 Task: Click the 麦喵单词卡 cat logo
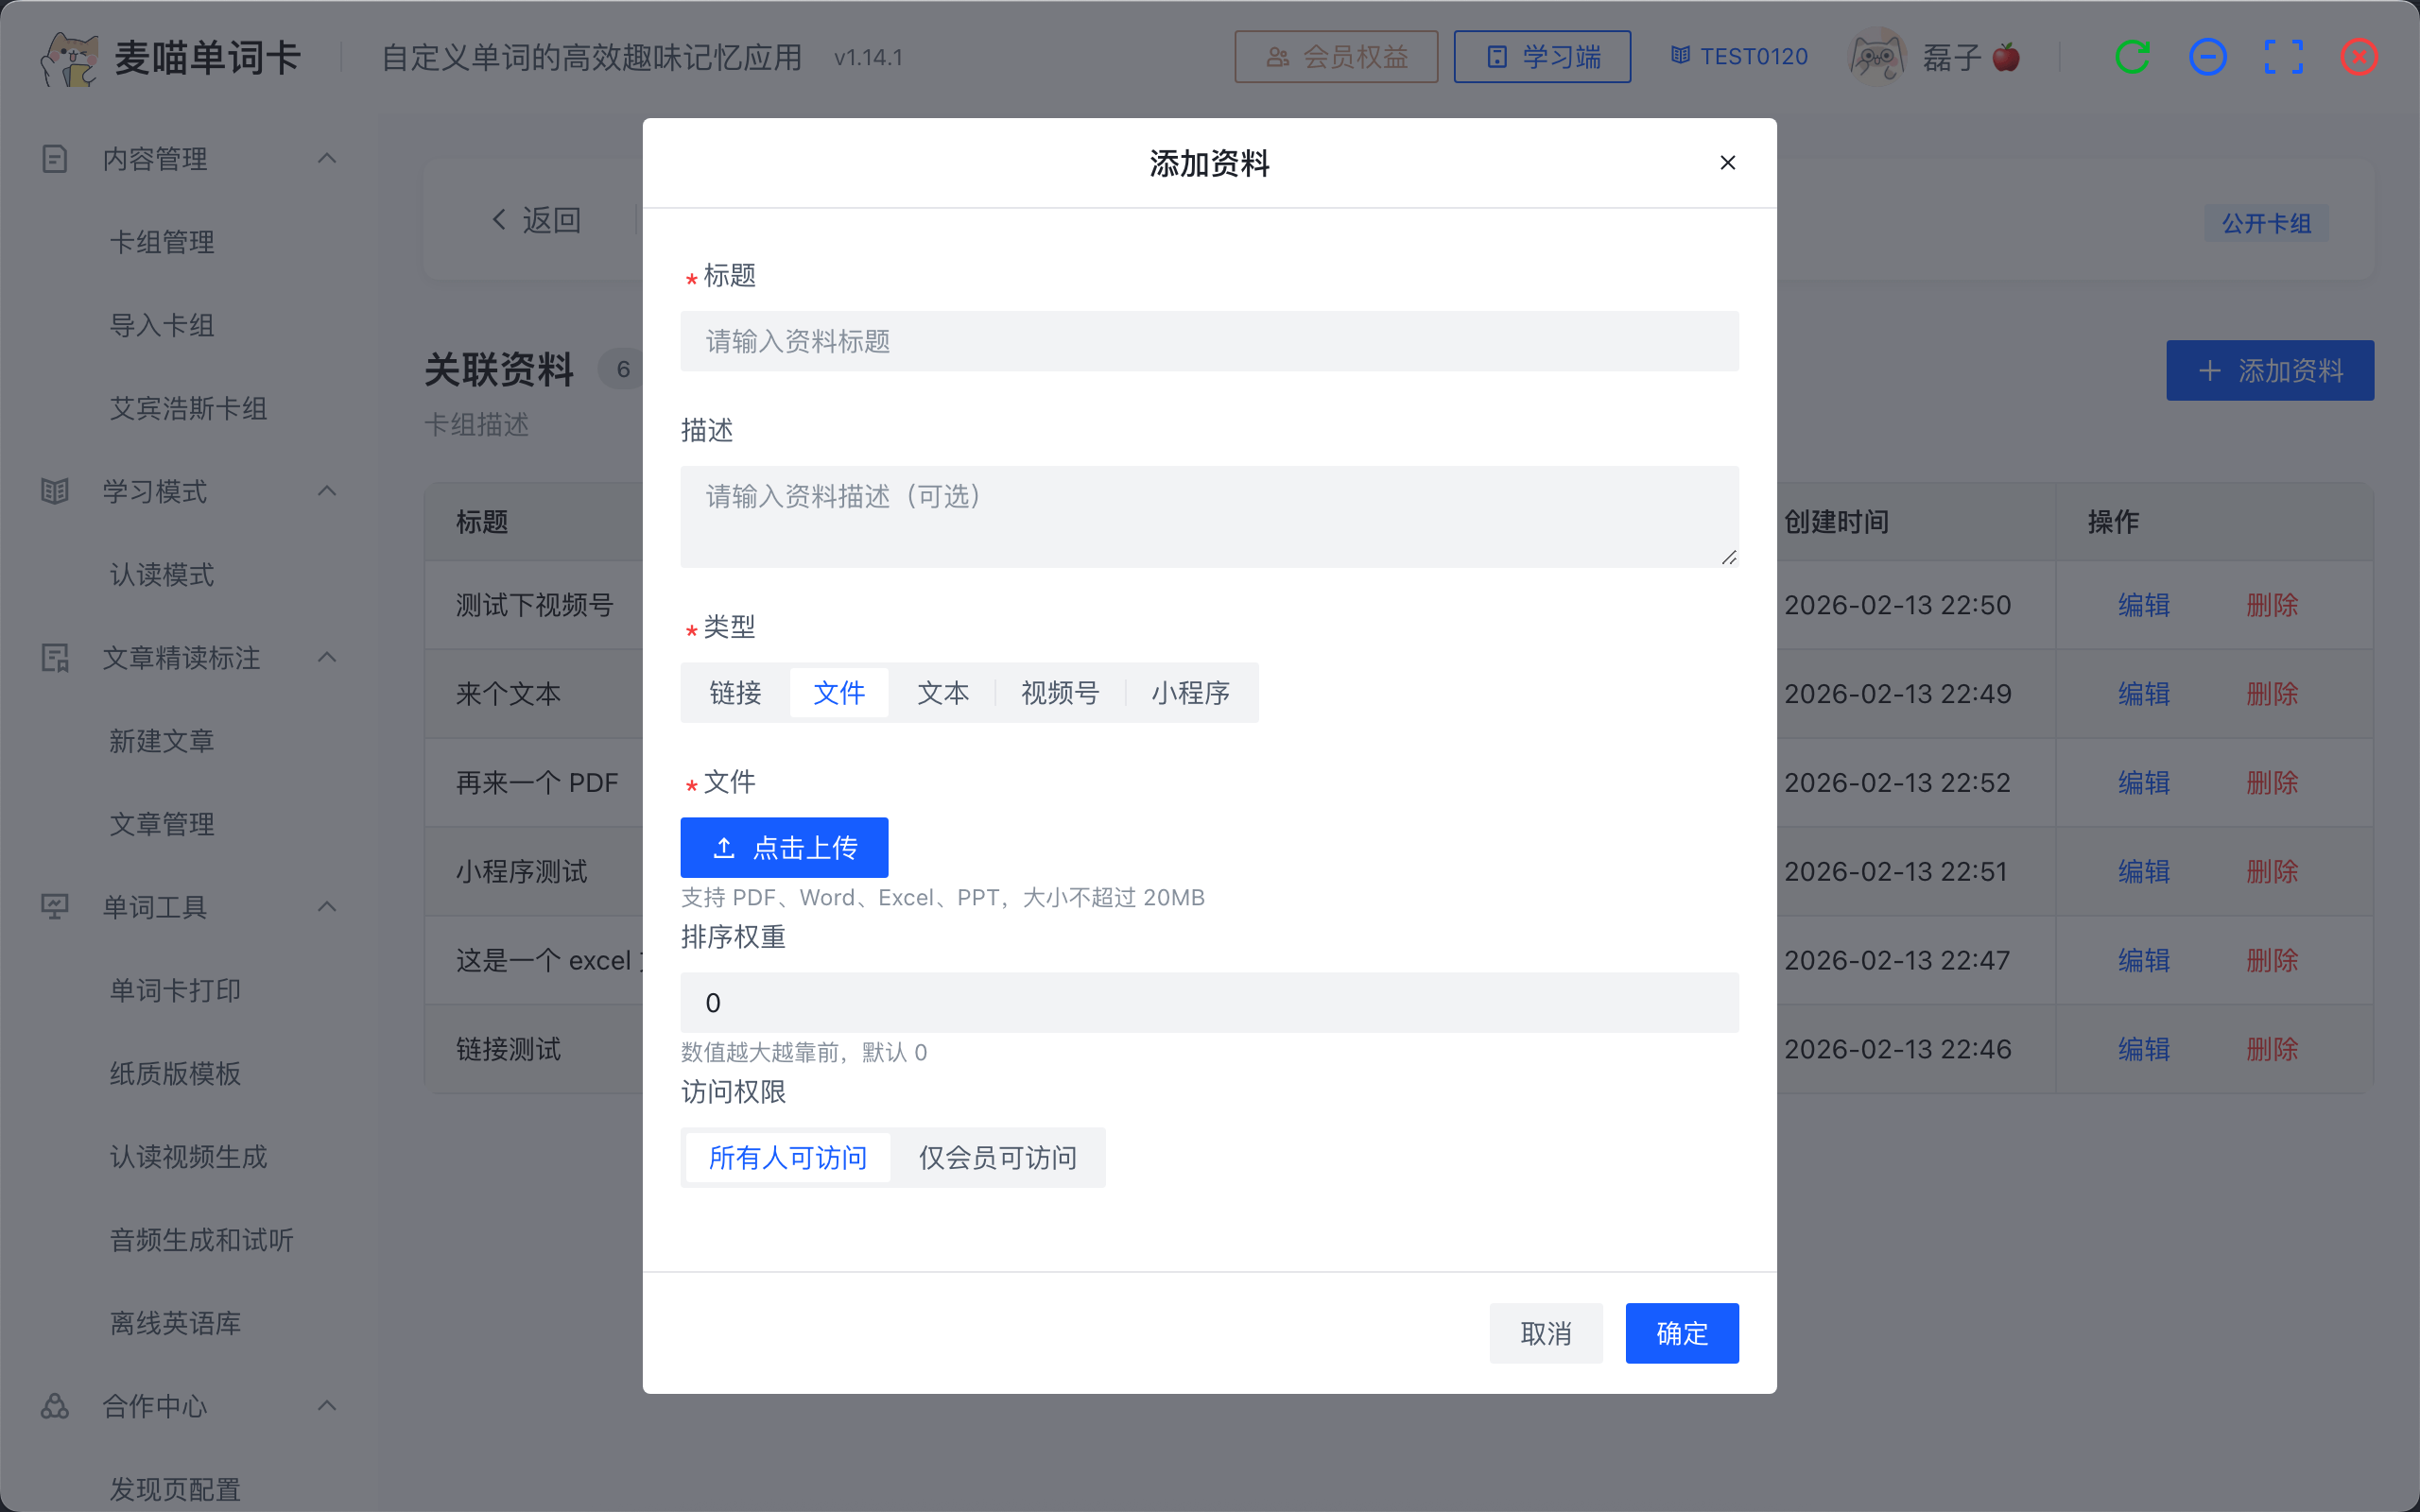tap(70, 56)
